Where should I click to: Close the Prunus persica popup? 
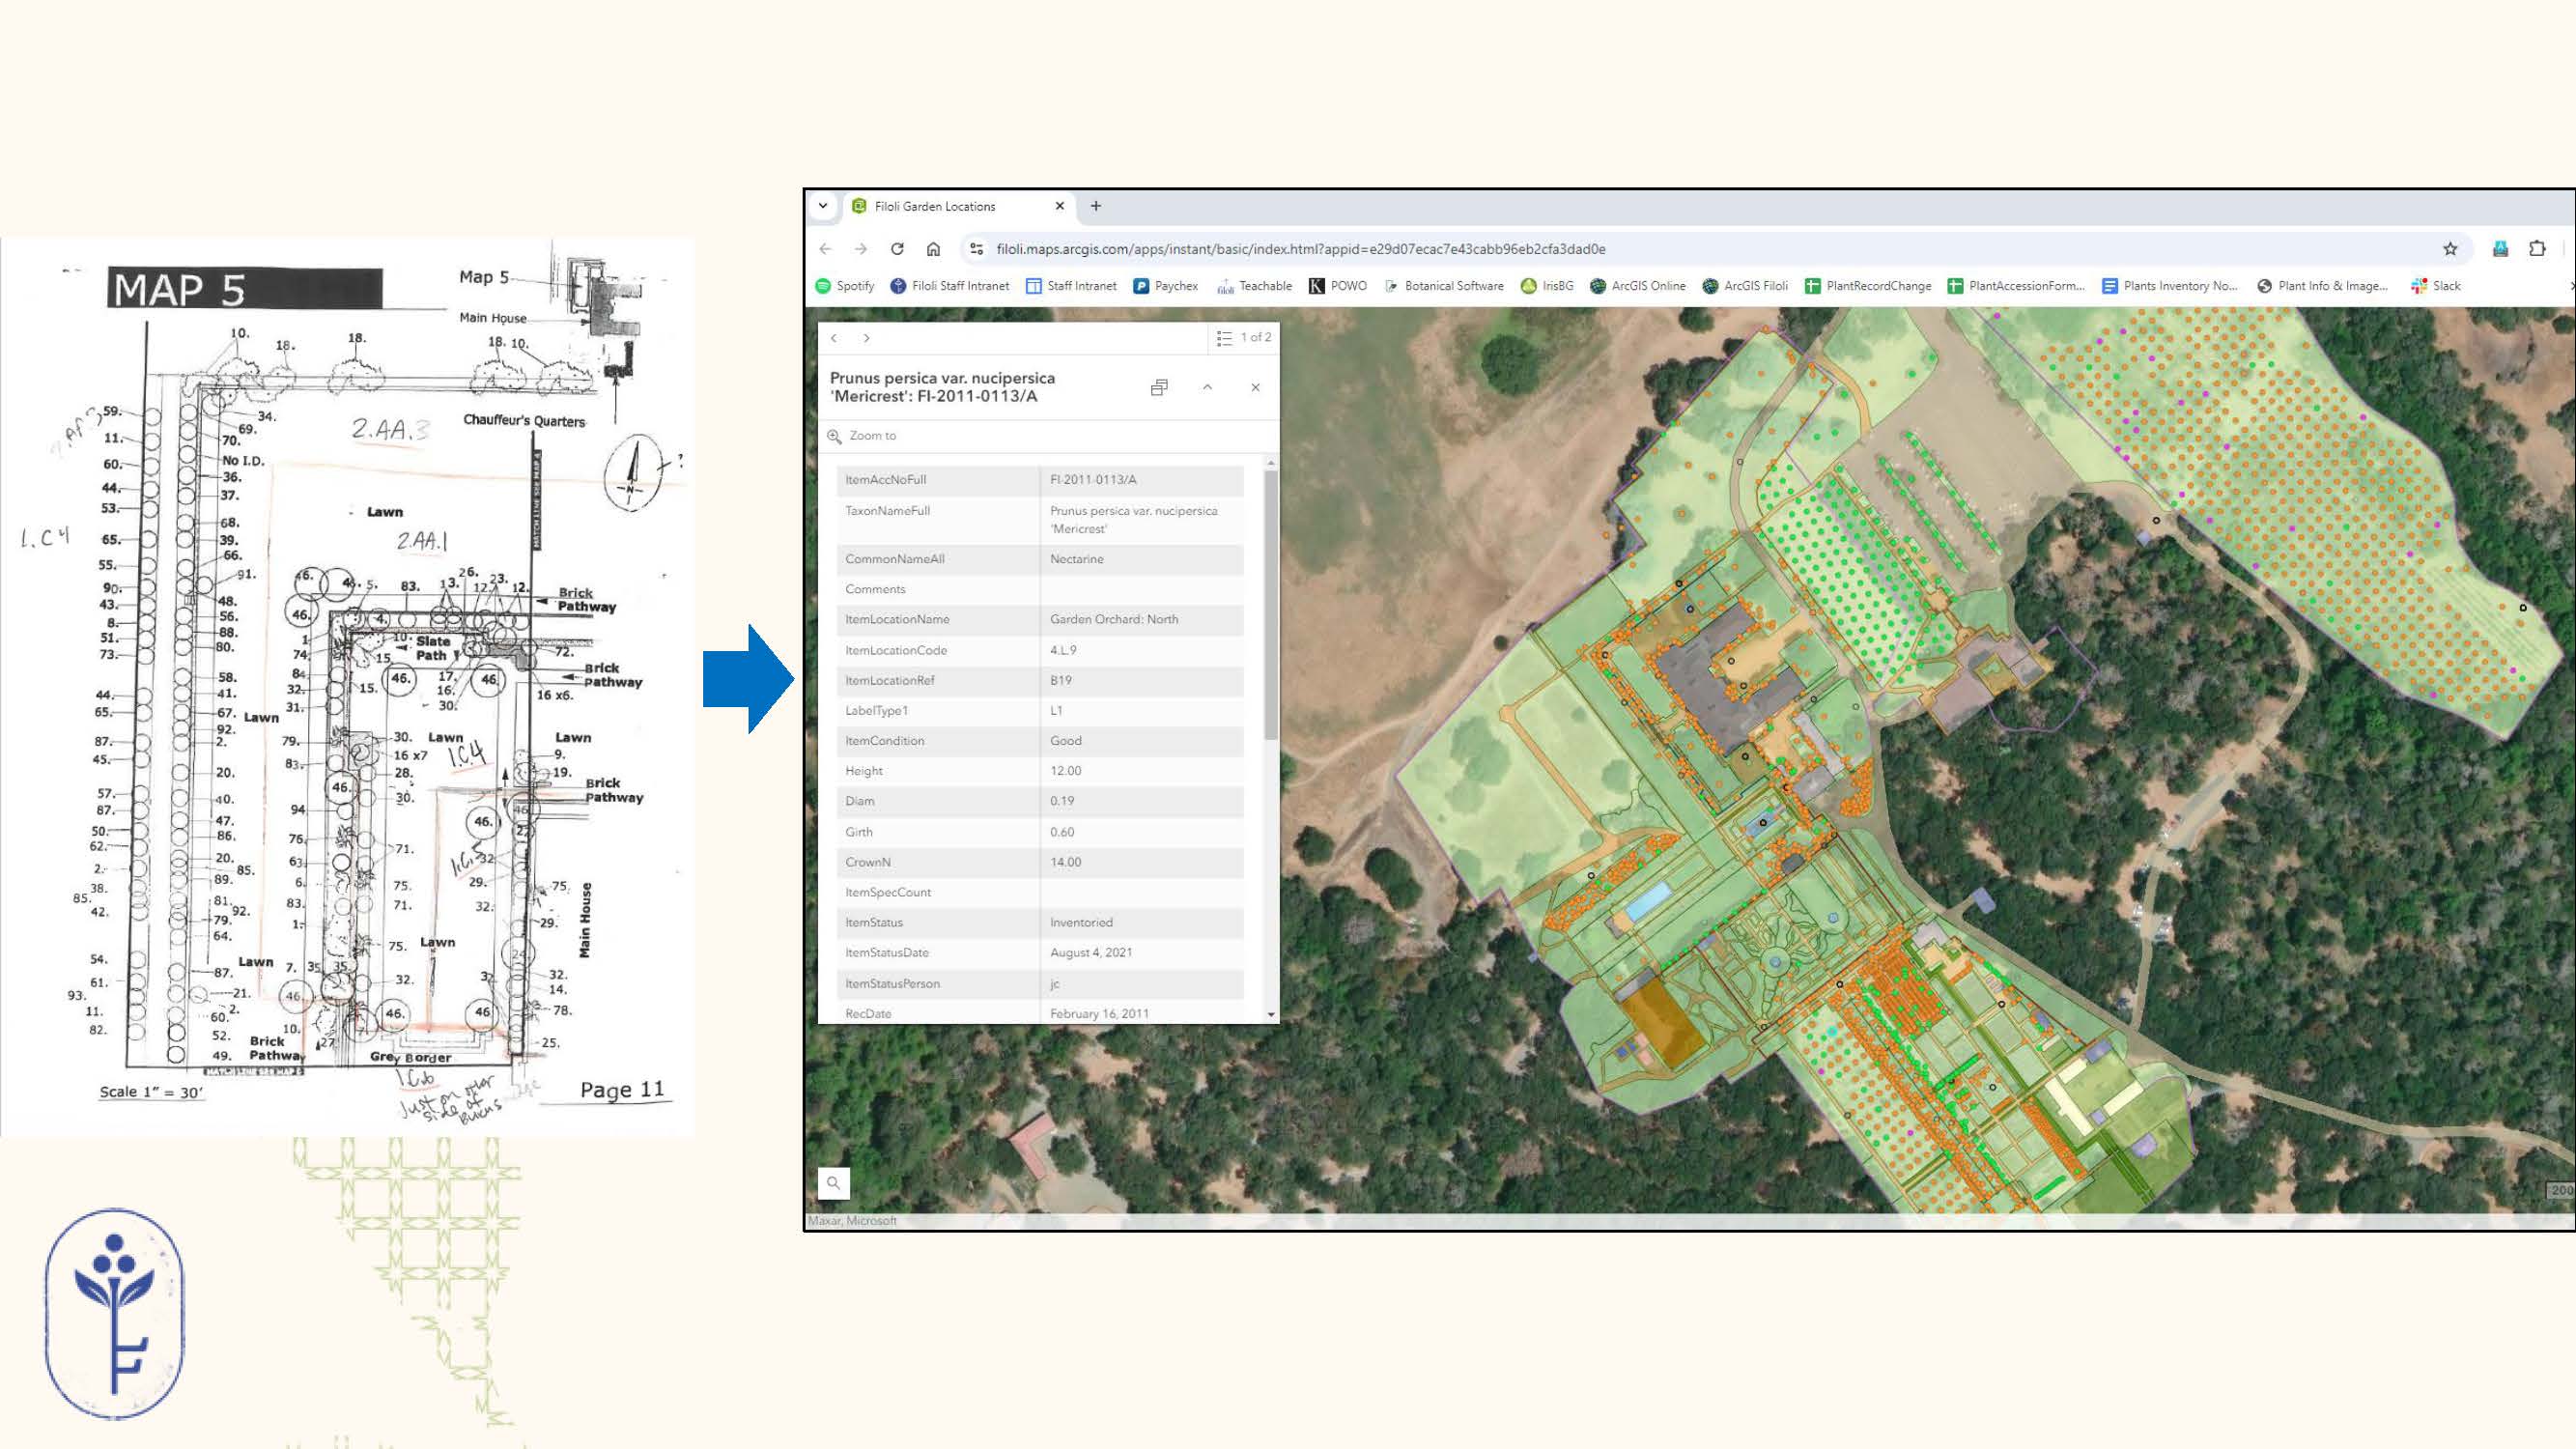(x=1255, y=387)
